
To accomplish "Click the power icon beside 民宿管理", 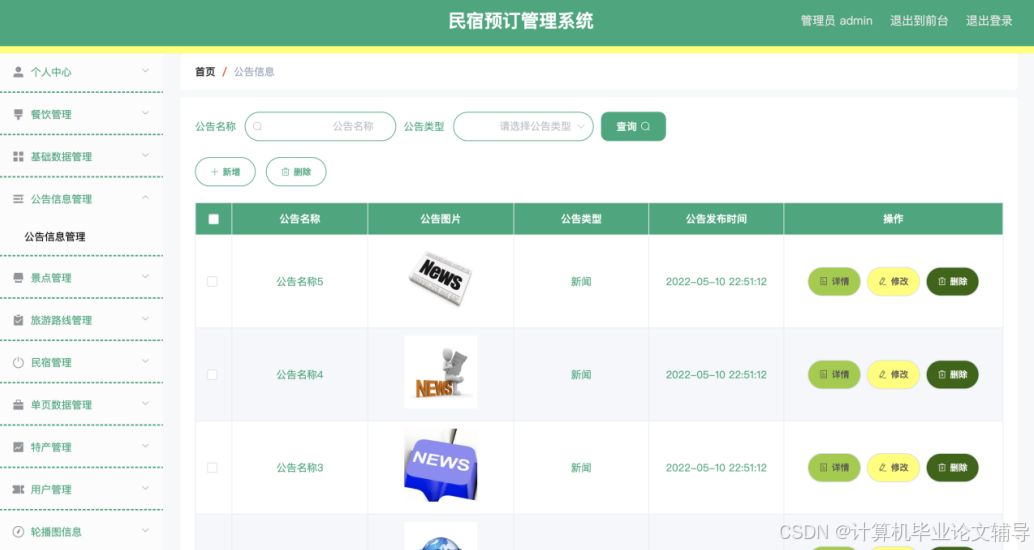I will (18, 362).
